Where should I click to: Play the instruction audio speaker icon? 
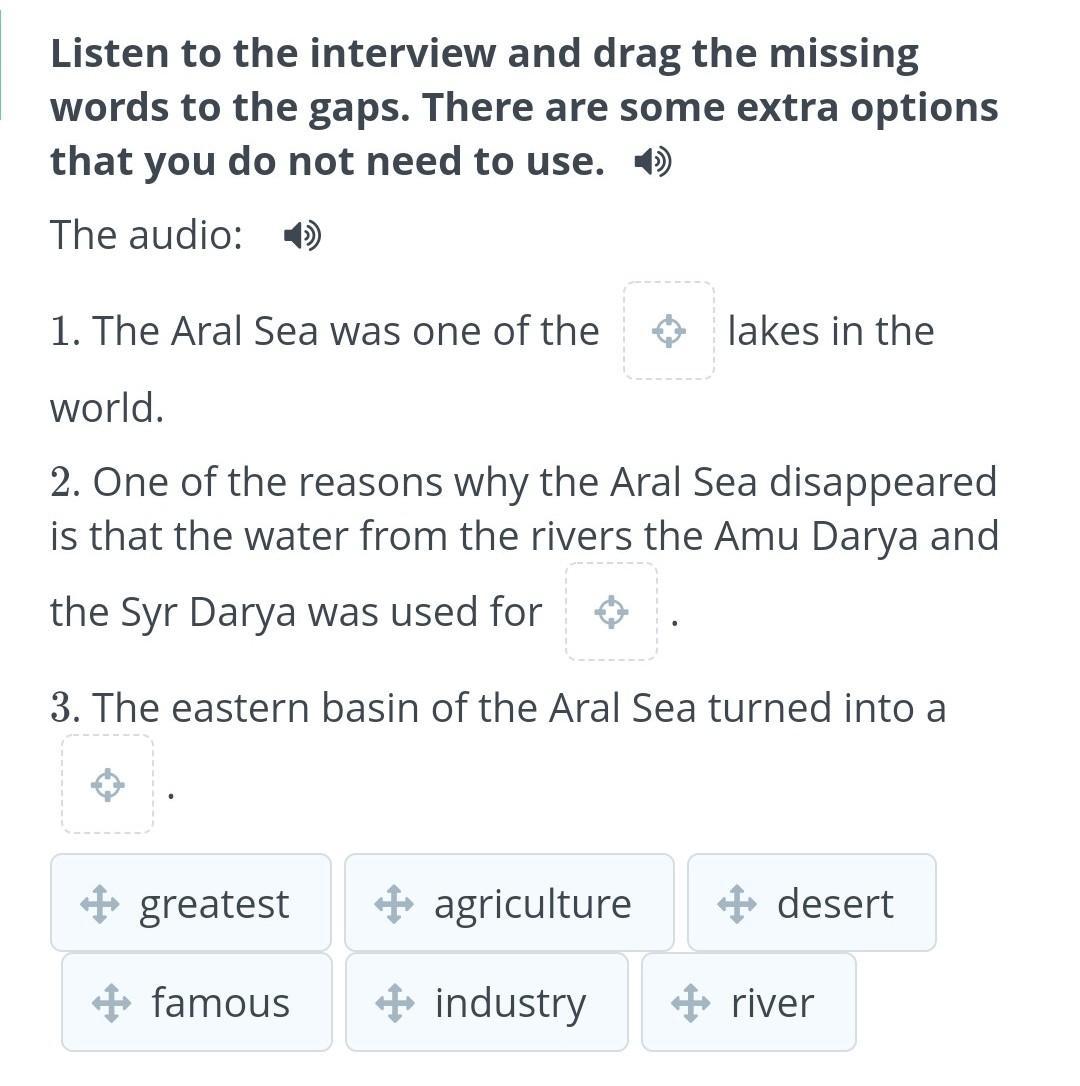click(653, 162)
